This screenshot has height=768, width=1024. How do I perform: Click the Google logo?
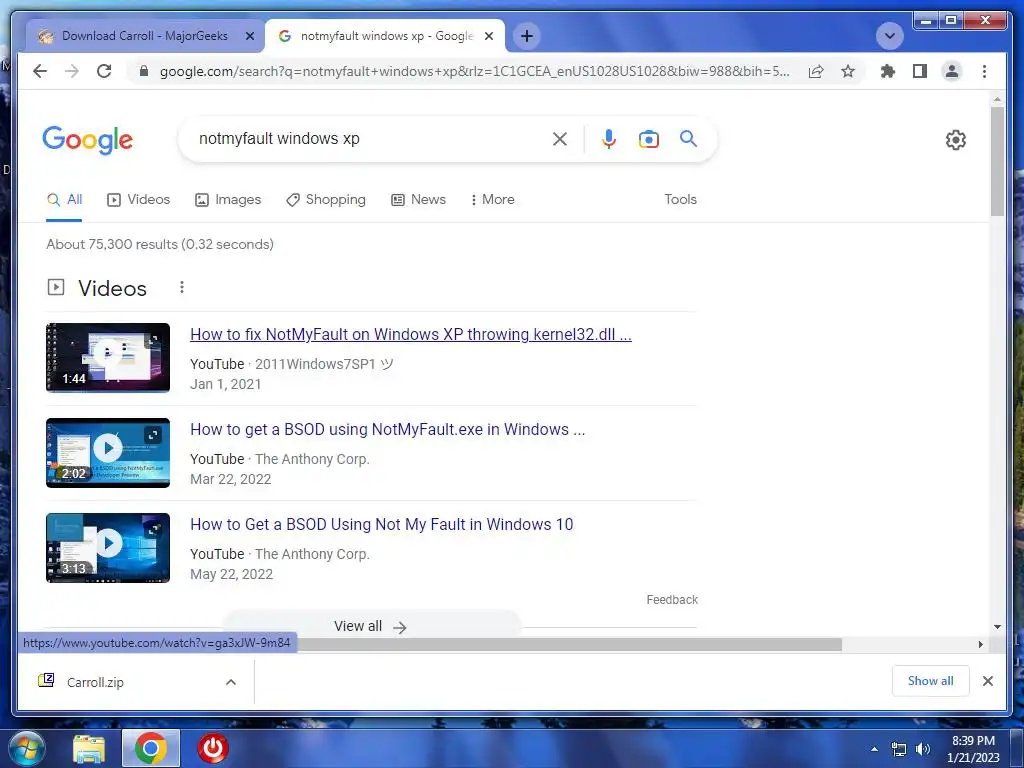pyautogui.click(x=88, y=140)
